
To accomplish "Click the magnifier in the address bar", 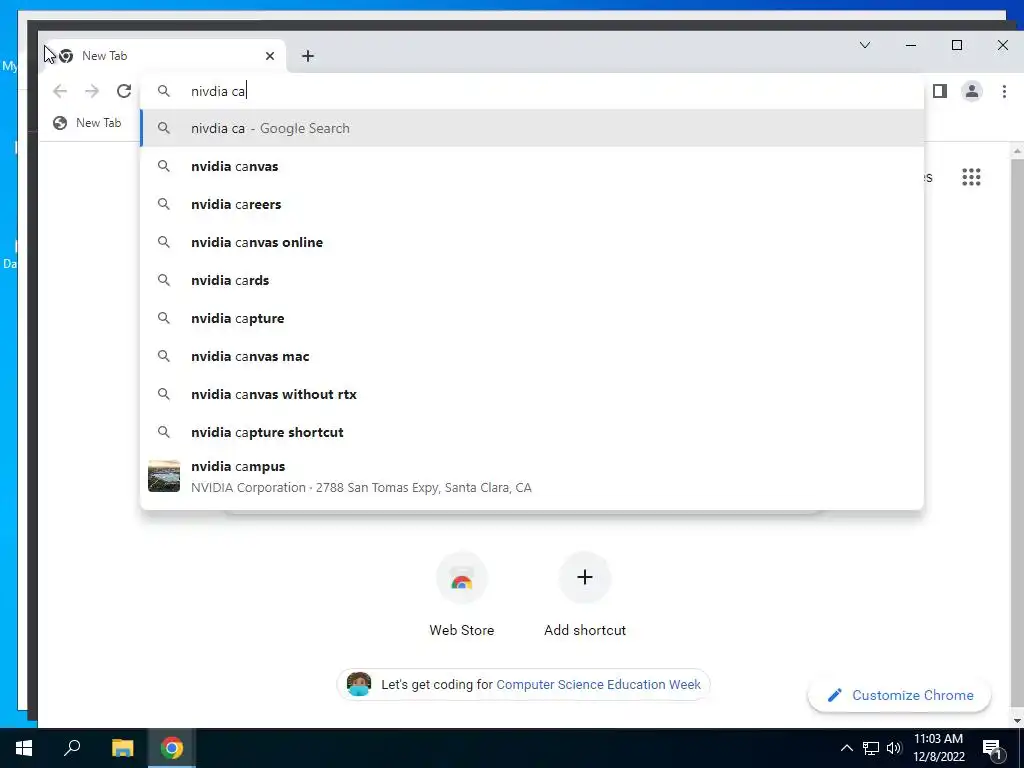I will 164,91.
